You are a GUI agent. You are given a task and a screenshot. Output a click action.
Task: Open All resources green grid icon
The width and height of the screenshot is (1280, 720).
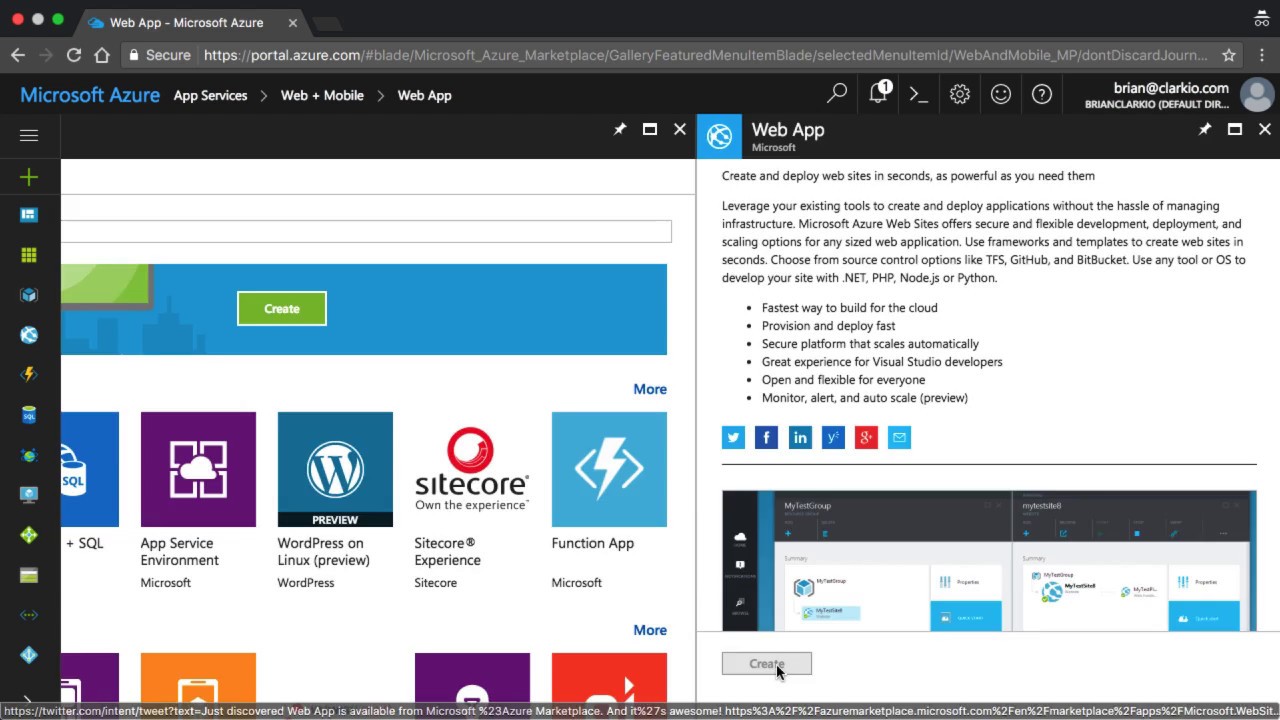point(29,255)
